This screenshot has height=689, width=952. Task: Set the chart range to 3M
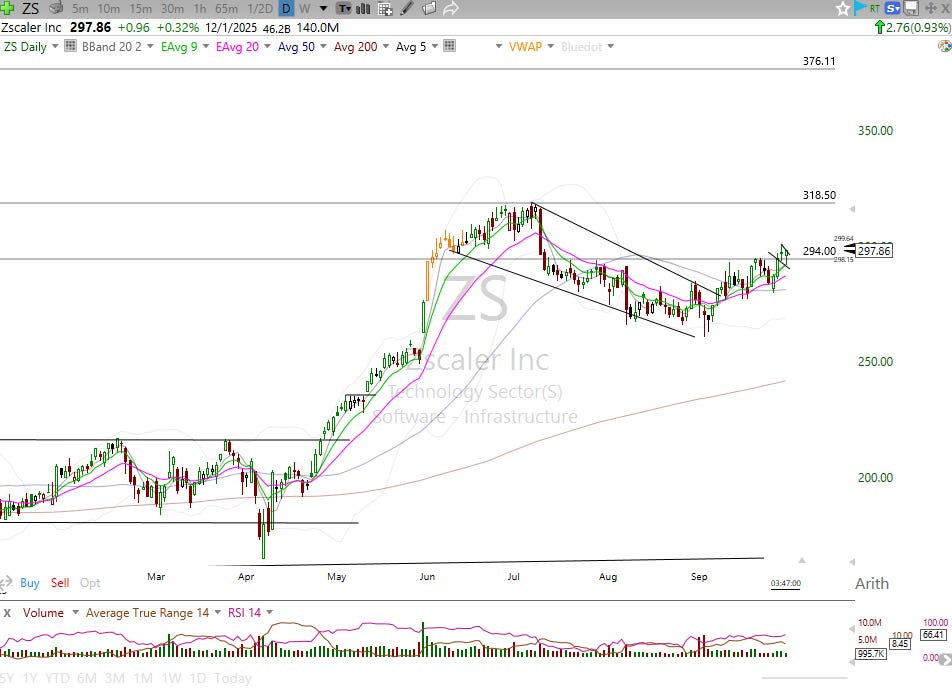(x=115, y=678)
